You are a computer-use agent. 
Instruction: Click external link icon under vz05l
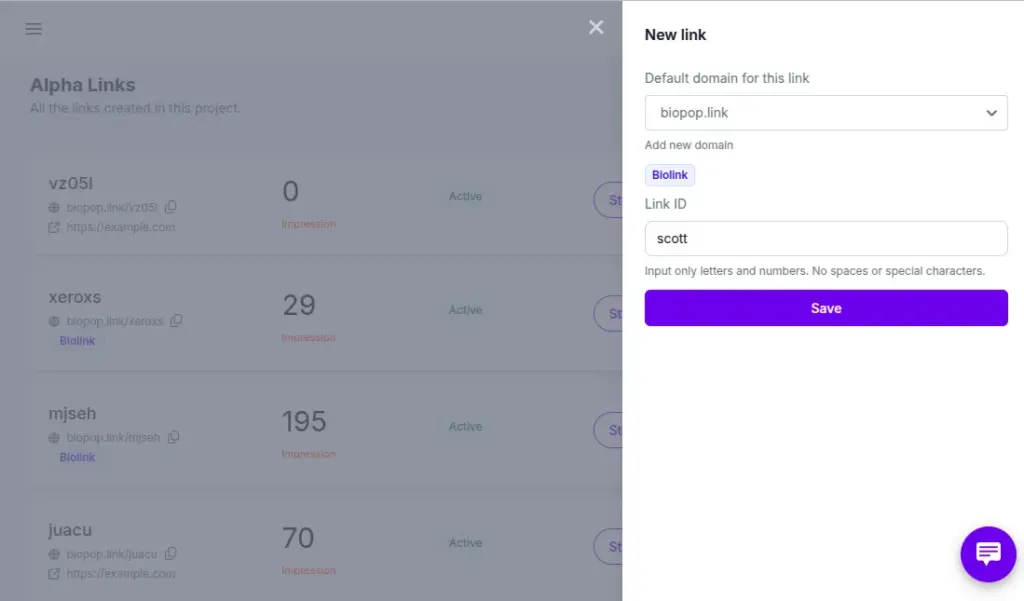(x=54, y=227)
